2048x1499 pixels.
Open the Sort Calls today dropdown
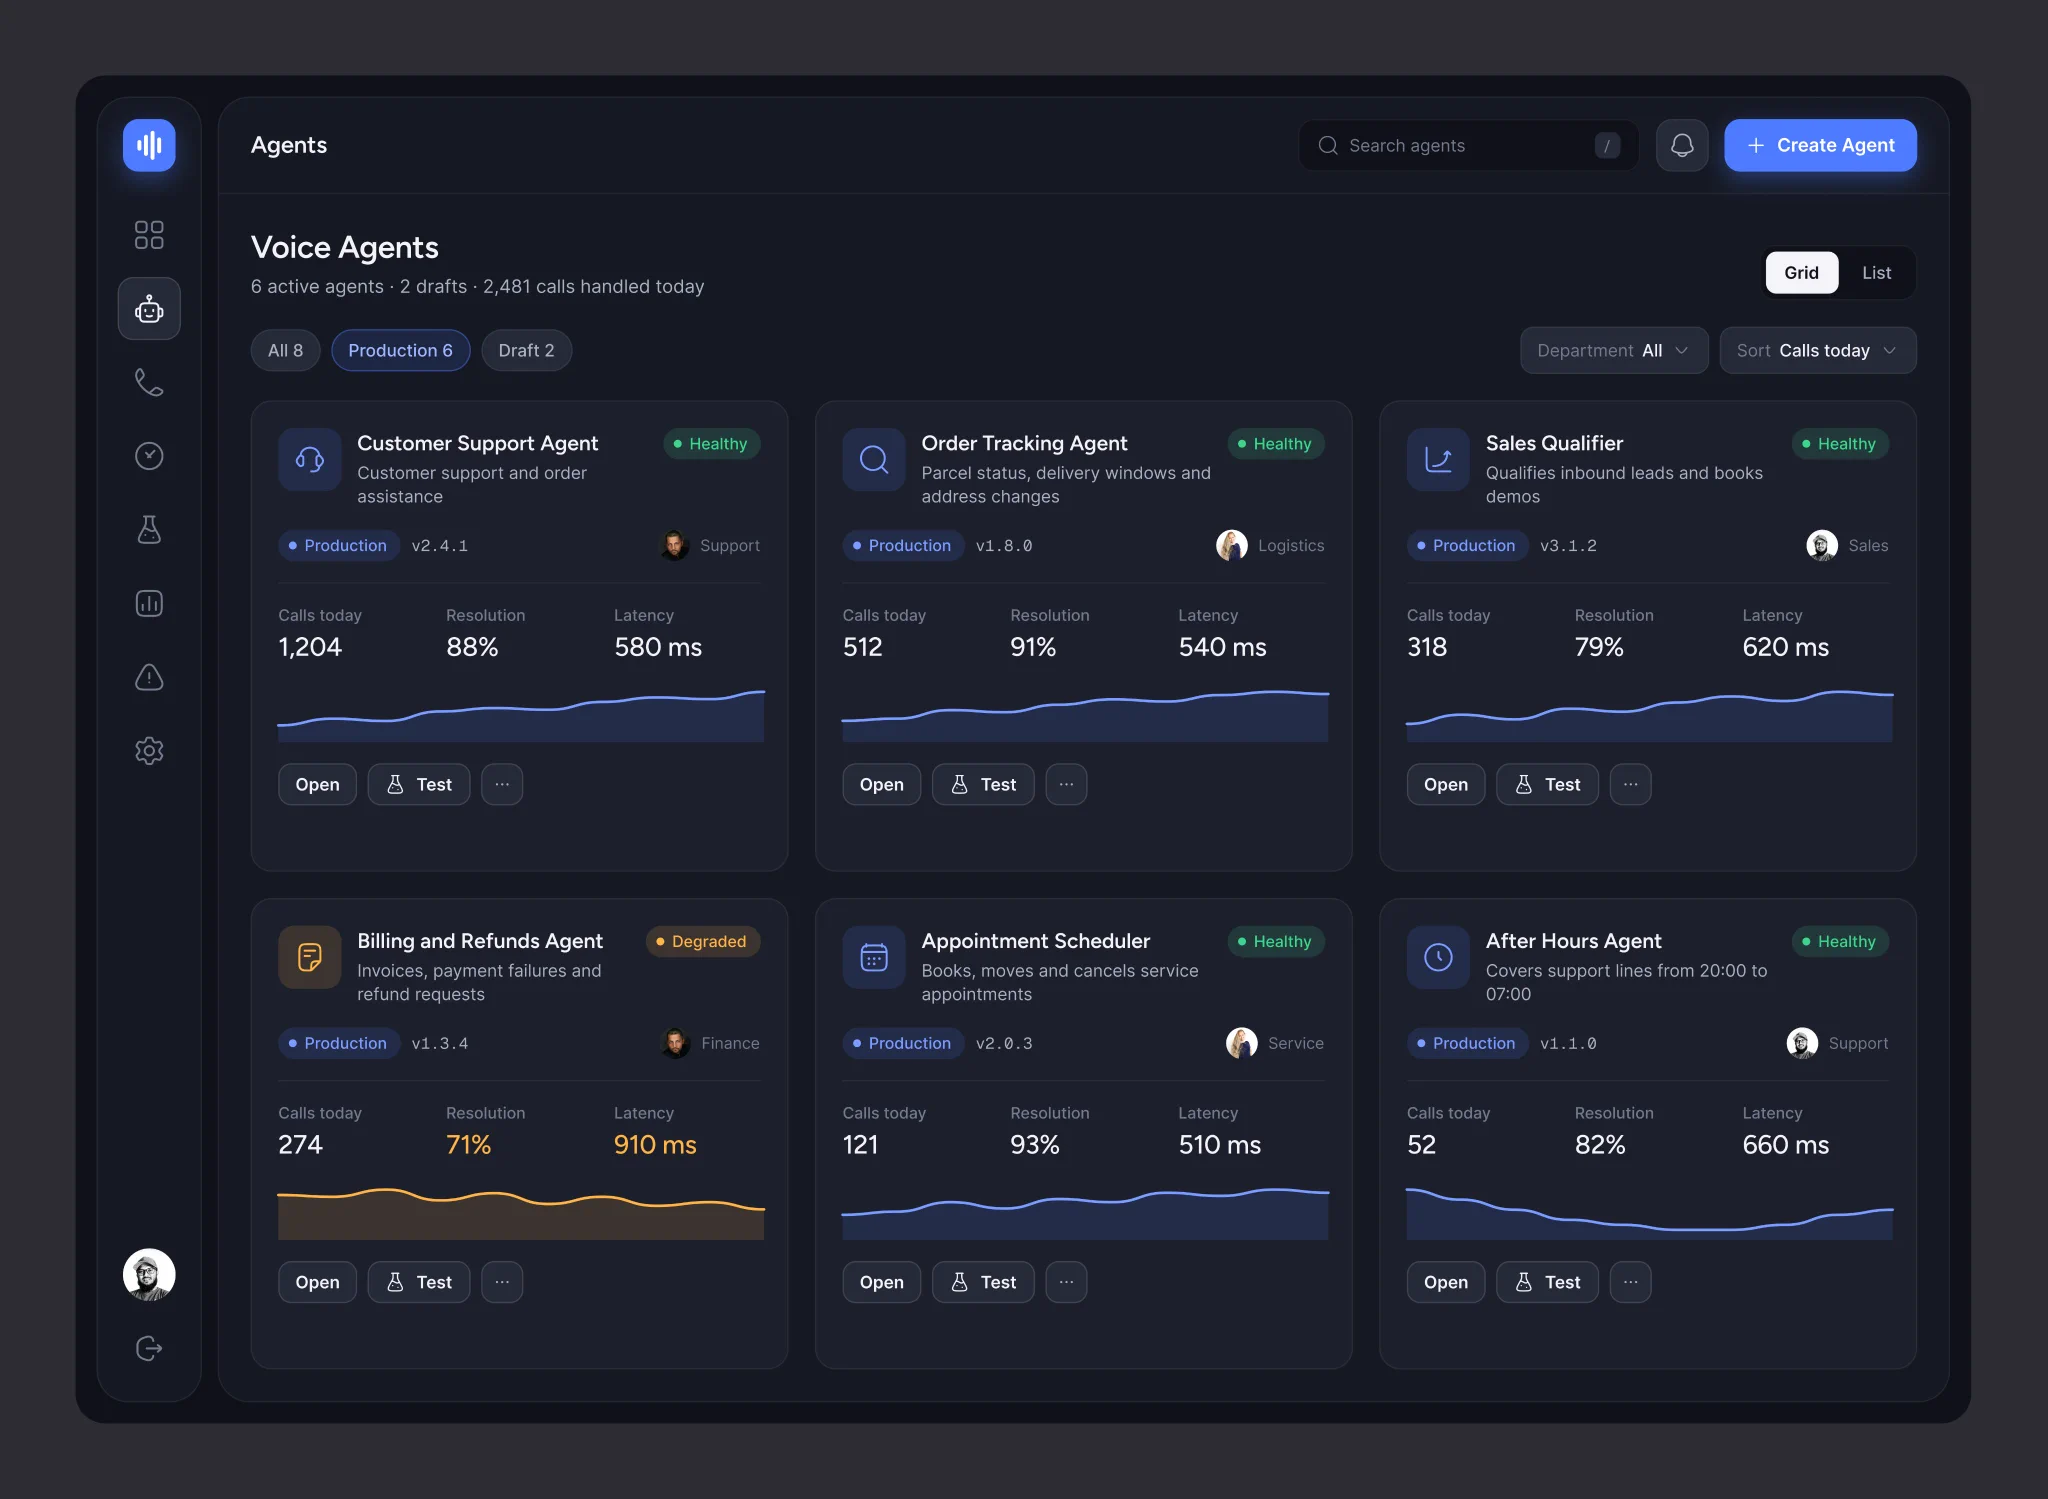click(x=1817, y=350)
